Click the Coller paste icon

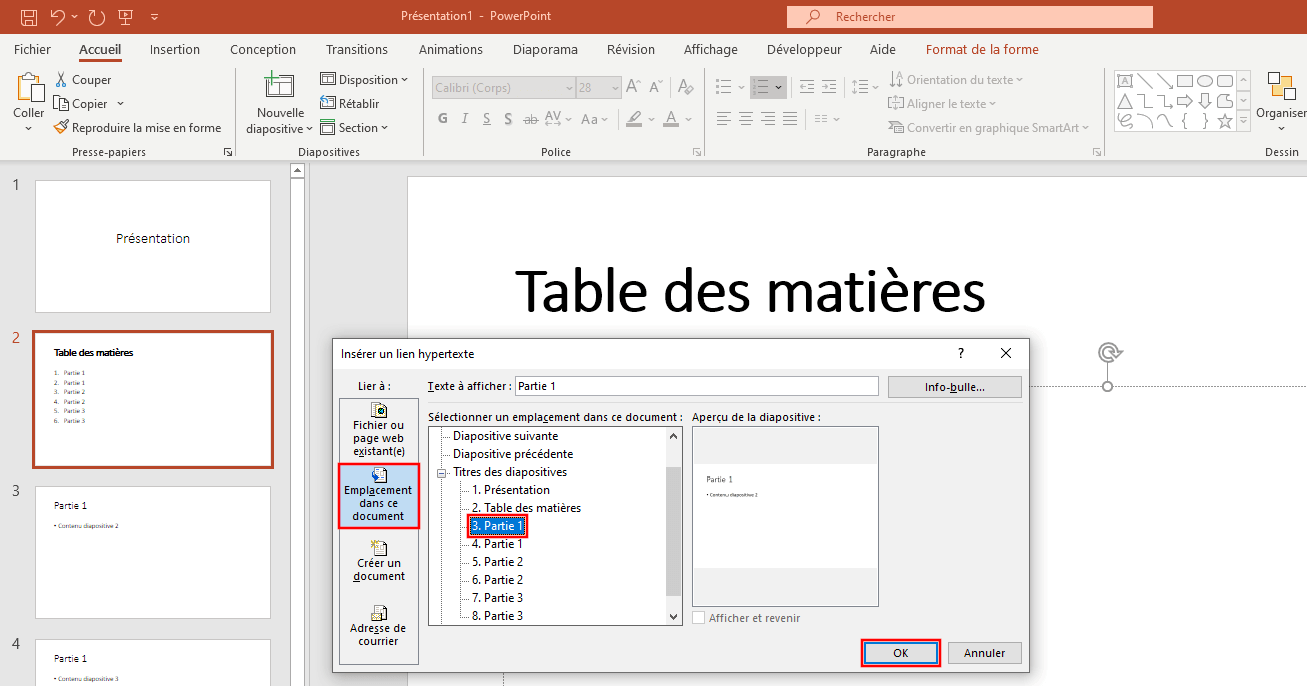[x=29, y=88]
